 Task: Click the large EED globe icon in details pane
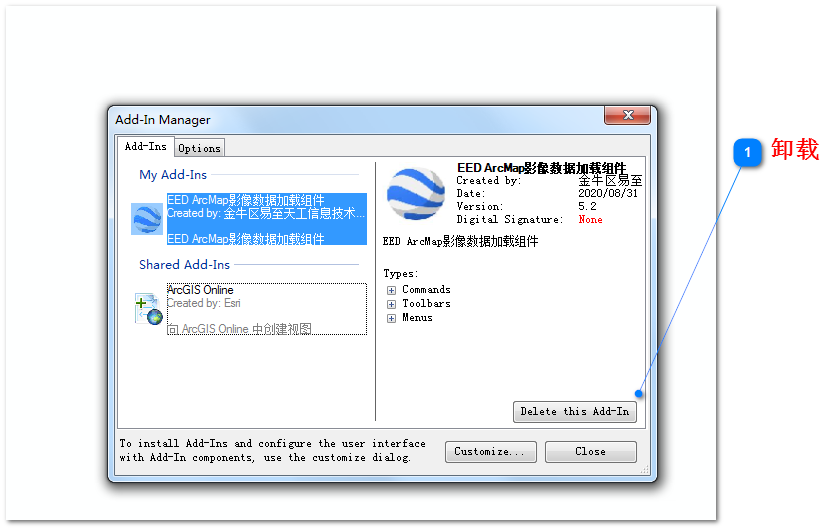pos(415,194)
